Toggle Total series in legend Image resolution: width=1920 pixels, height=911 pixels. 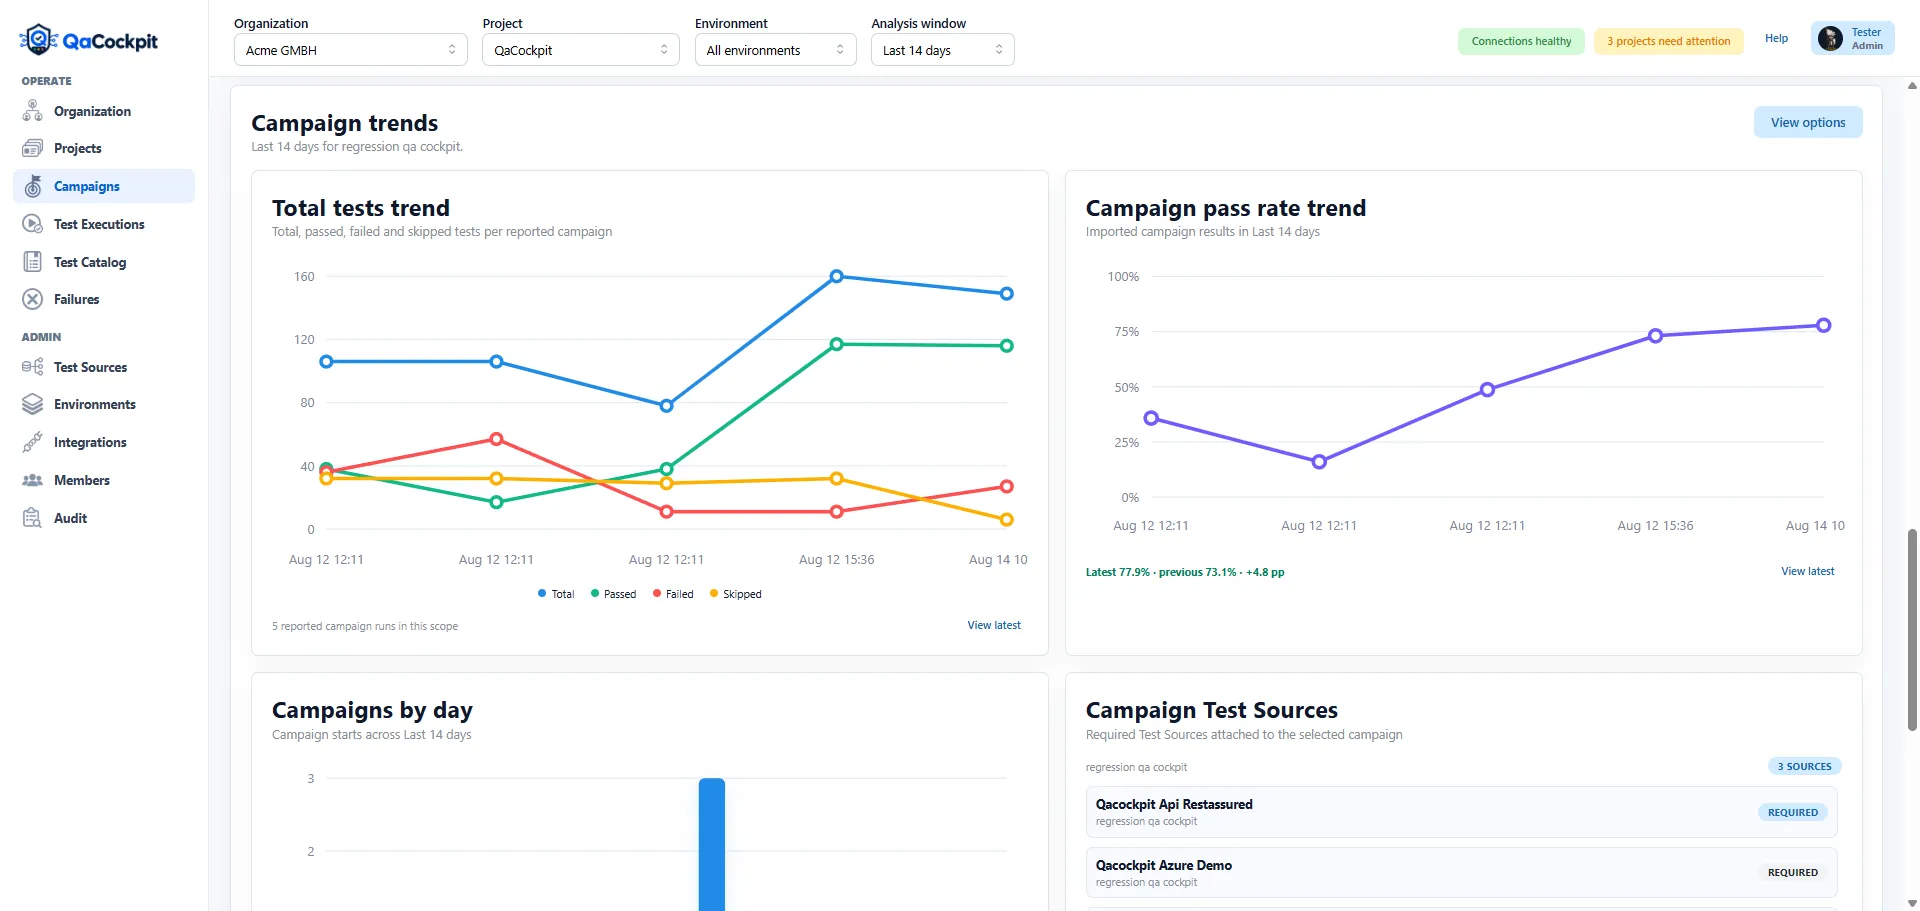pyautogui.click(x=556, y=594)
